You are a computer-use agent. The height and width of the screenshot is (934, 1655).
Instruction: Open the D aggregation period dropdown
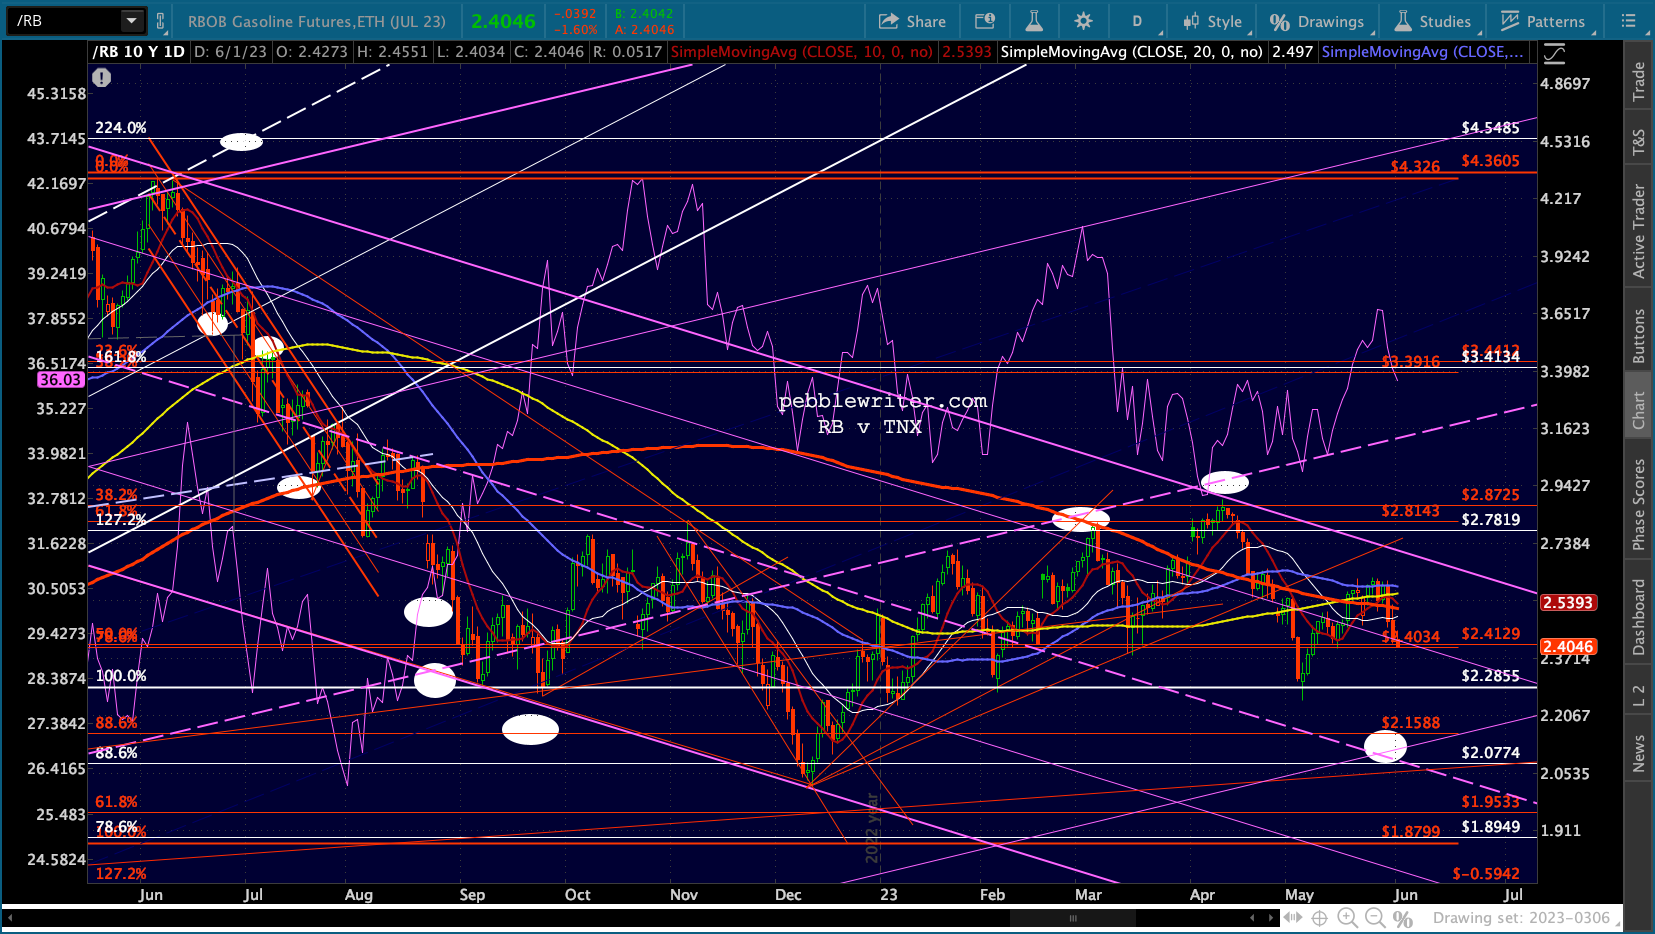point(1137,21)
